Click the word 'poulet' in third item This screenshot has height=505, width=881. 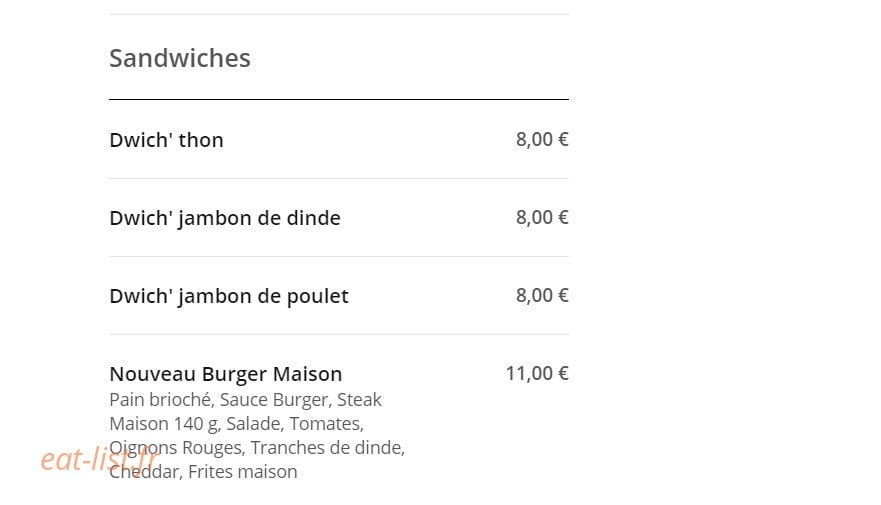click(x=318, y=296)
